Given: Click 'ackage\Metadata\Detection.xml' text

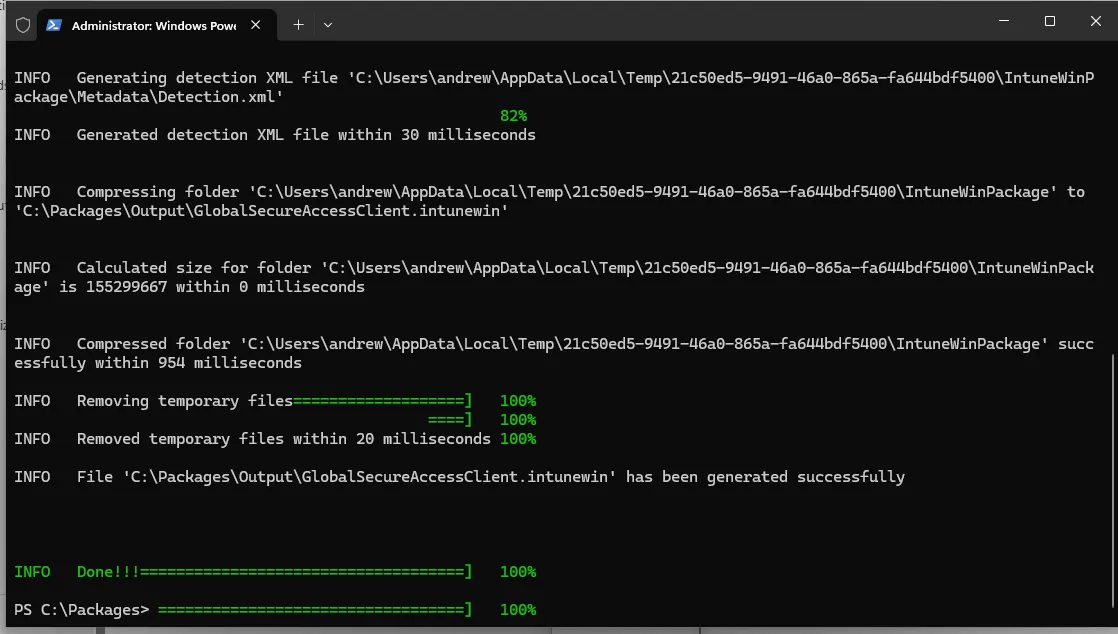Looking at the screenshot, I should [x=149, y=97].
